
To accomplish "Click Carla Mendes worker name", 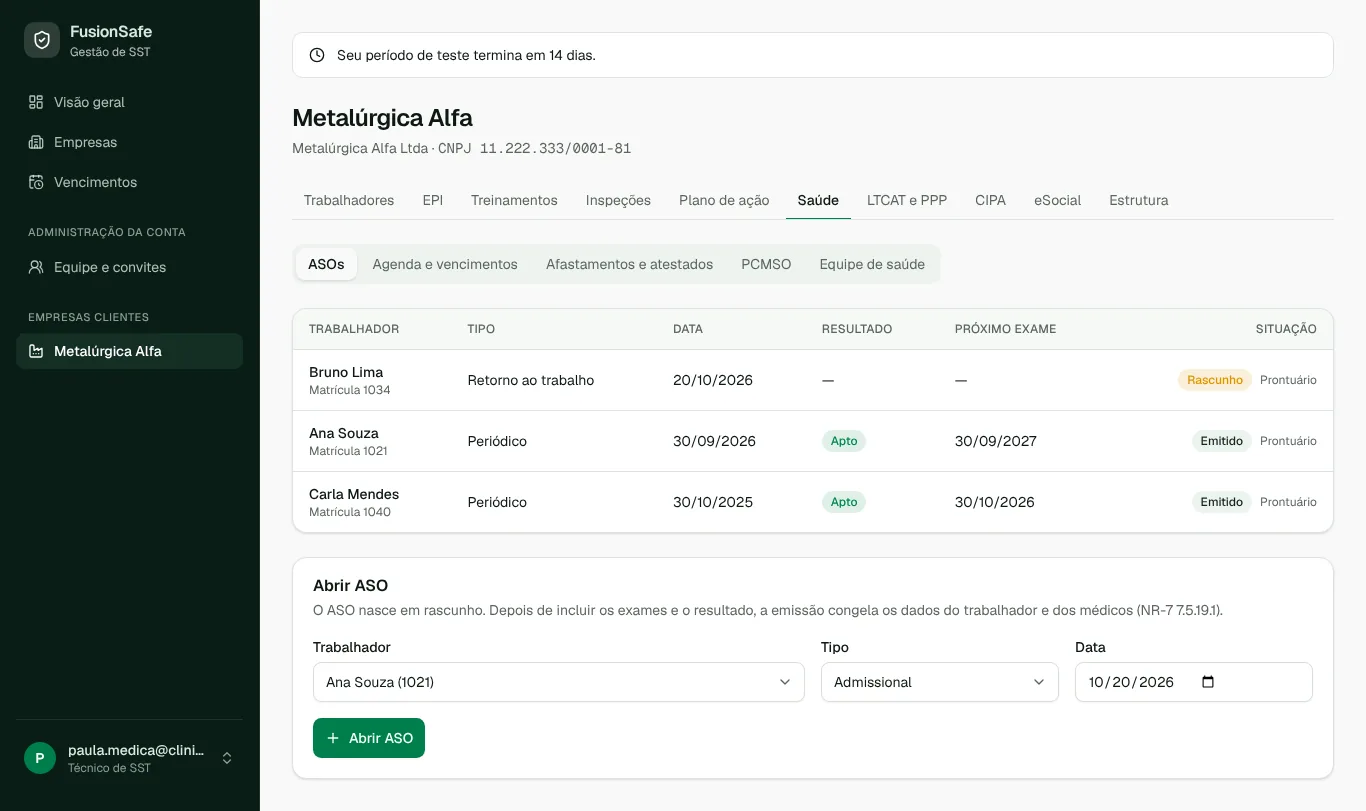I will coord(354,494).
